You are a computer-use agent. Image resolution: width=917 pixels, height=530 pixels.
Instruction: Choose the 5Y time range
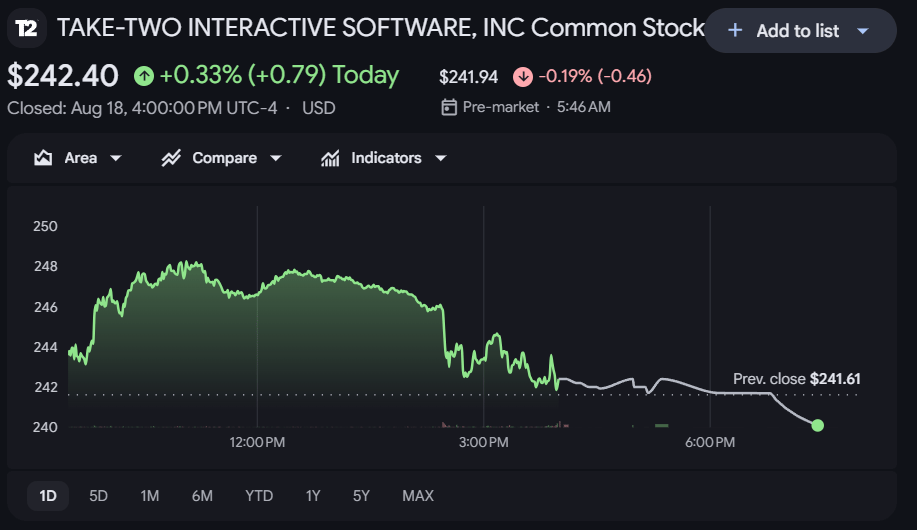tap(361, 496)
